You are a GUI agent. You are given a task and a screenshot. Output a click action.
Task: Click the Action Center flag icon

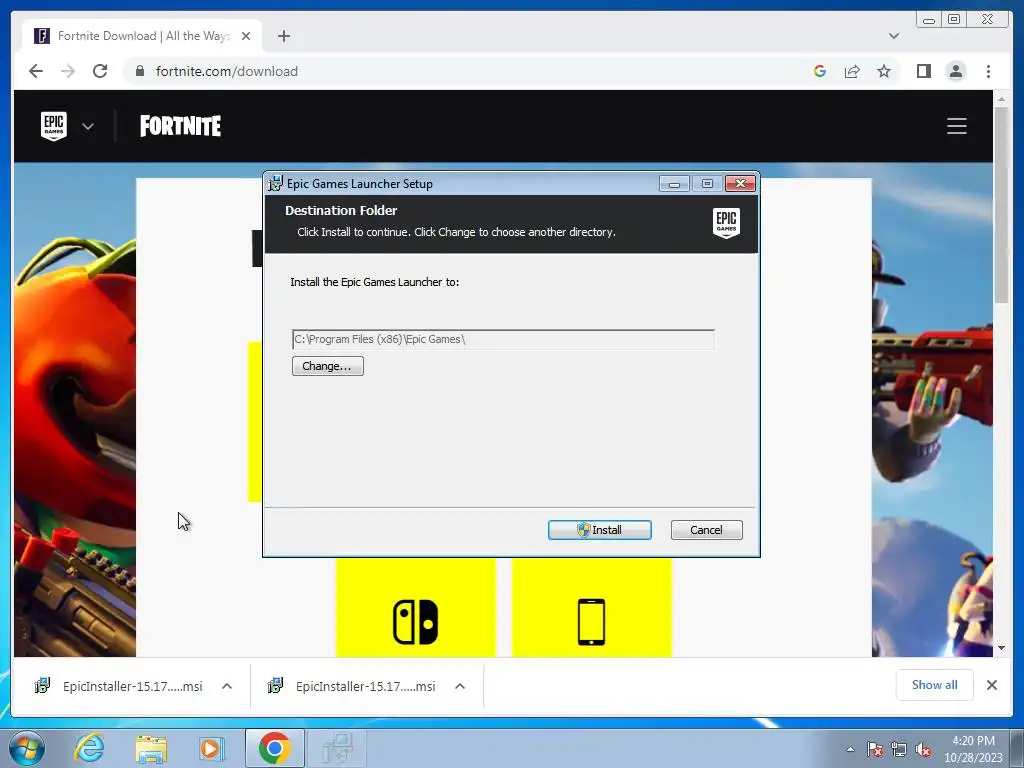point(875,749)
